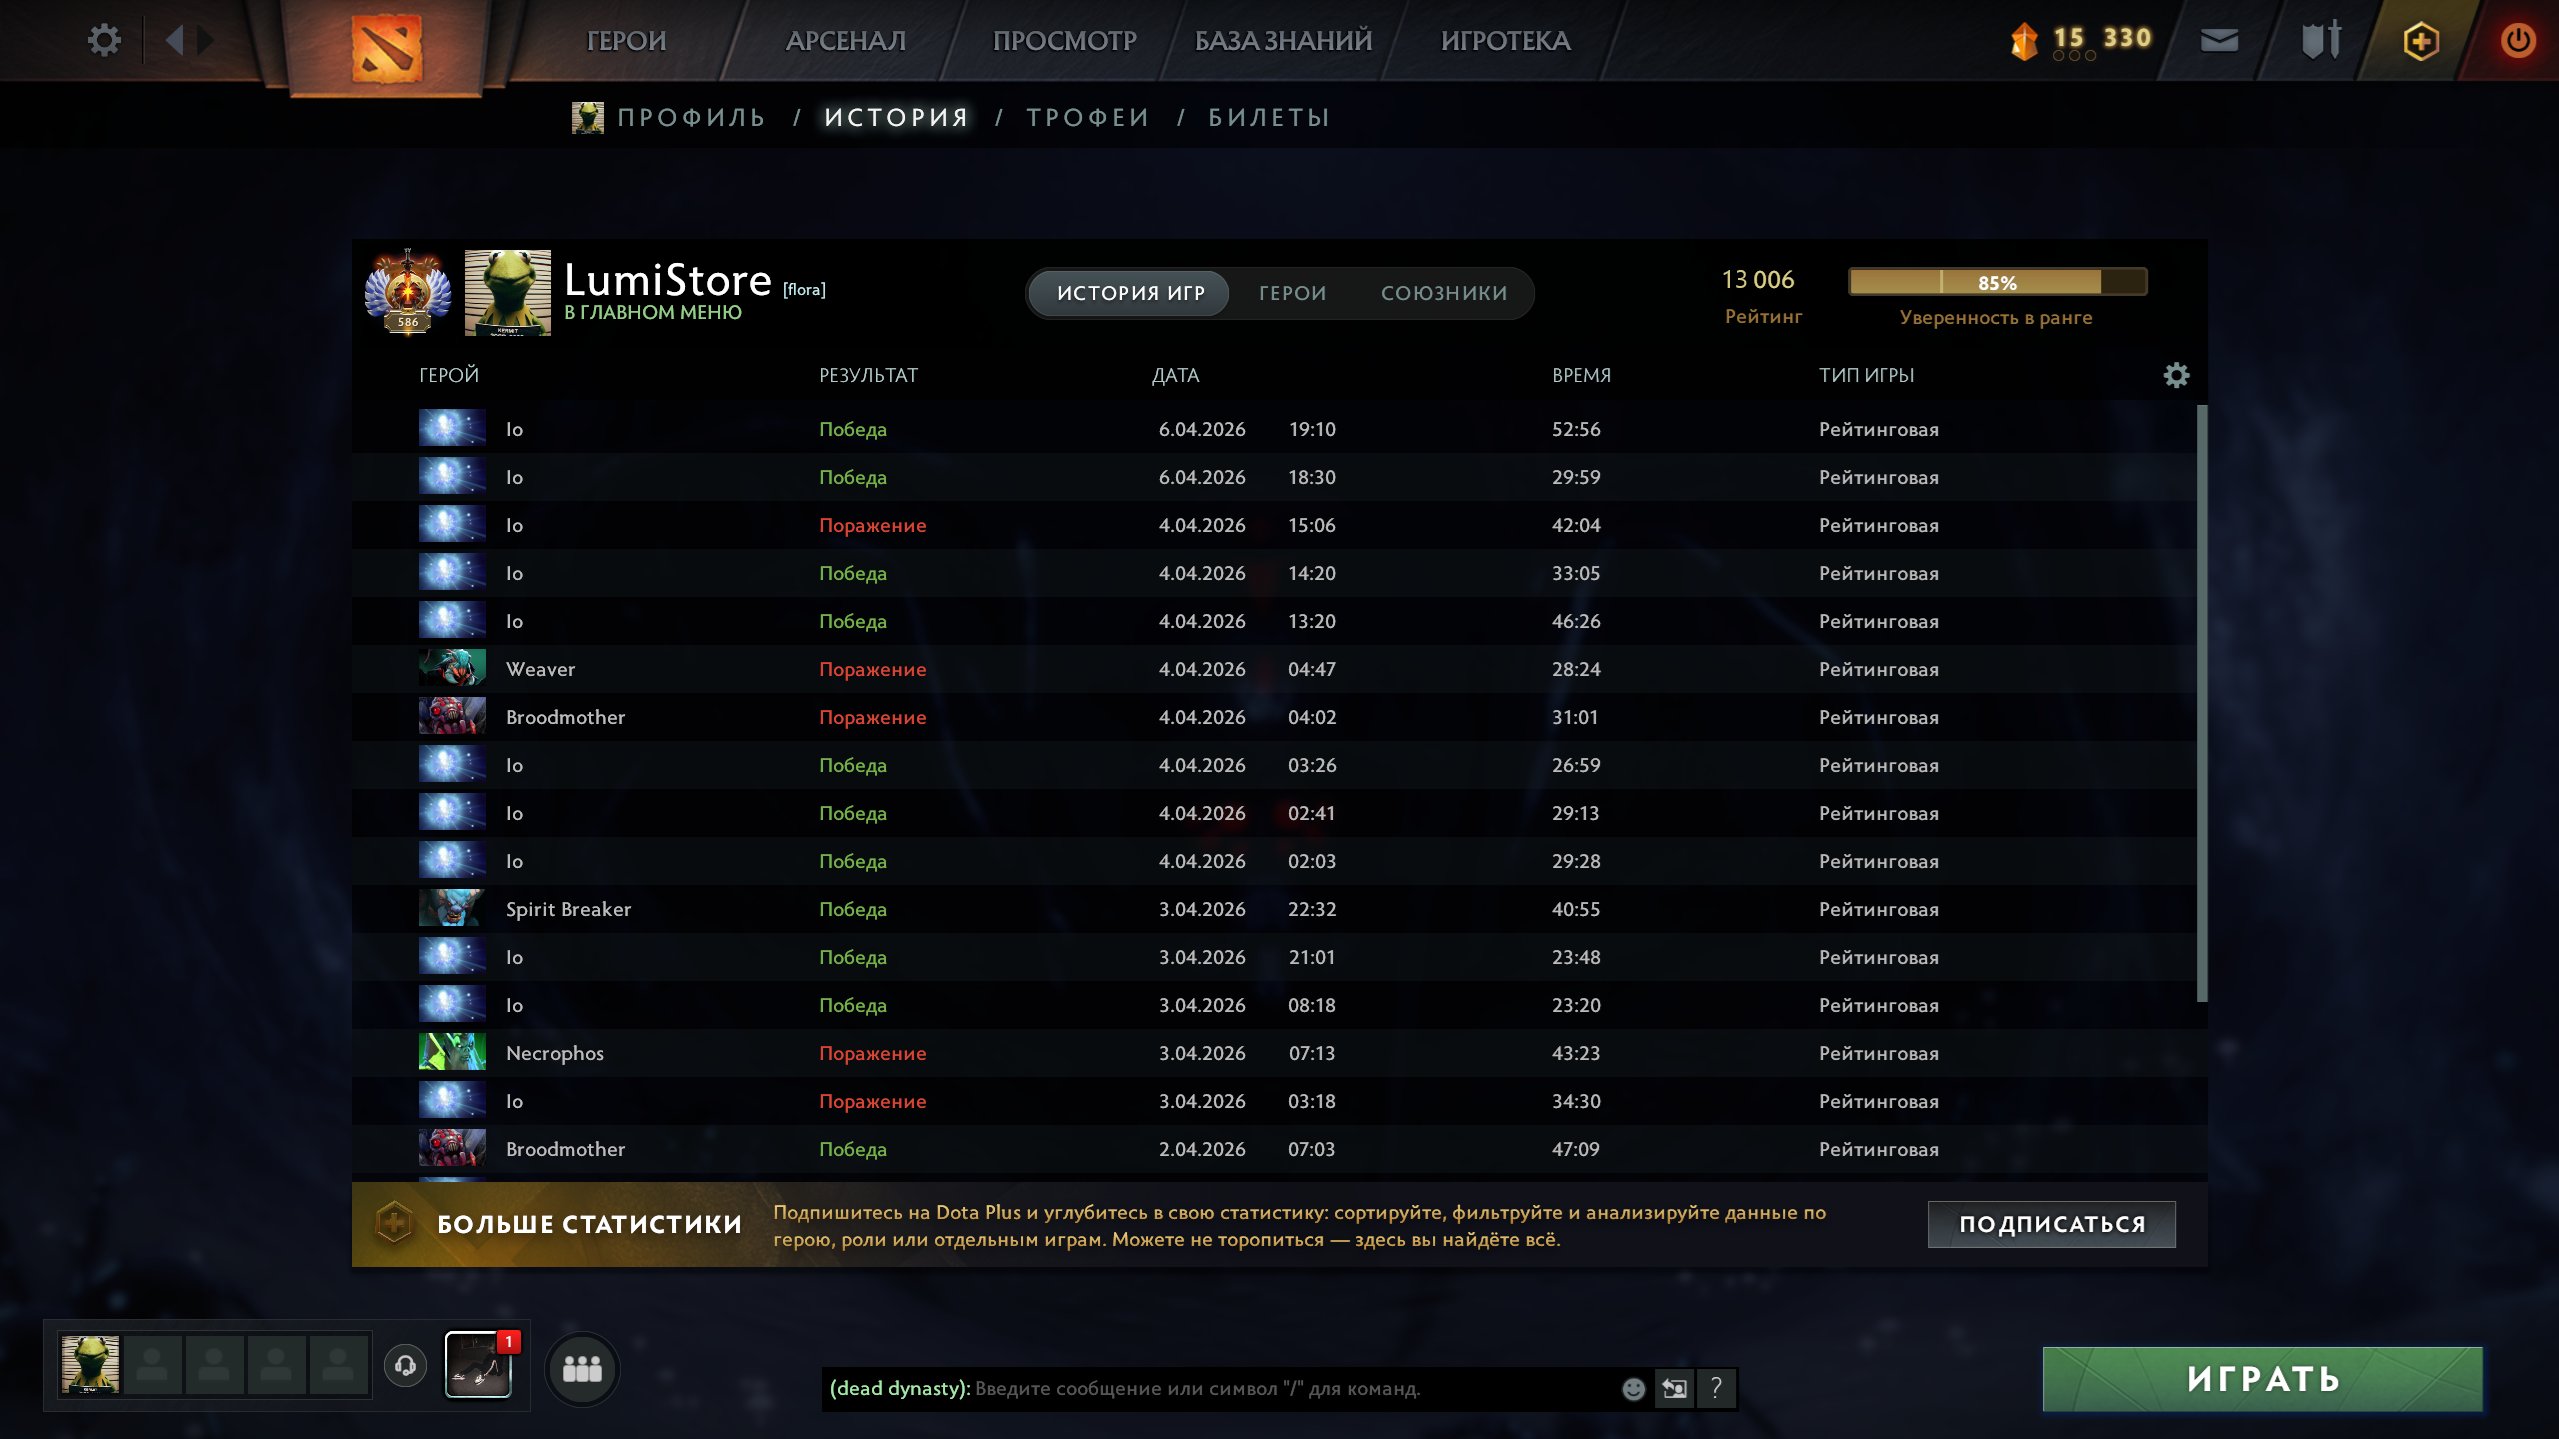The image size is (2559, 1439).
Task: Click the match history scrollbar
Action: 2201,700
